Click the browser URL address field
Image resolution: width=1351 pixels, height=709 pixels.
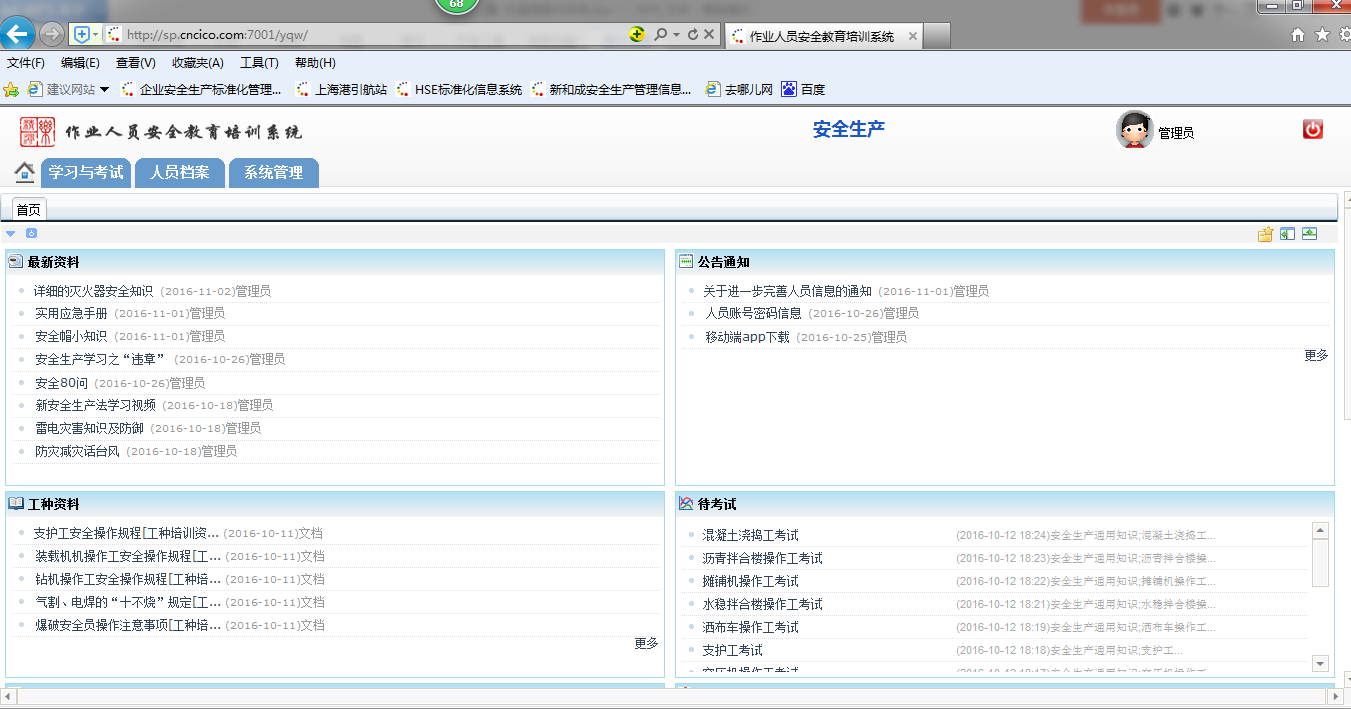pyautogui.click(x=370, y=34)
